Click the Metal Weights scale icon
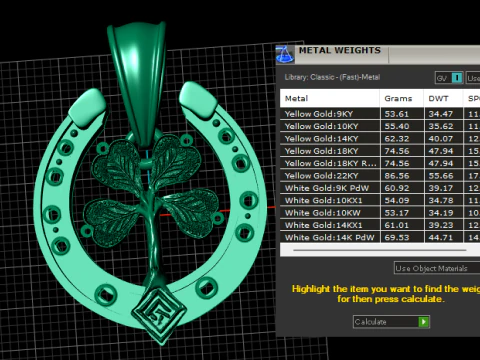Image resolution: width=480 pixels, height=360 pixels. (x=284, y=55)
